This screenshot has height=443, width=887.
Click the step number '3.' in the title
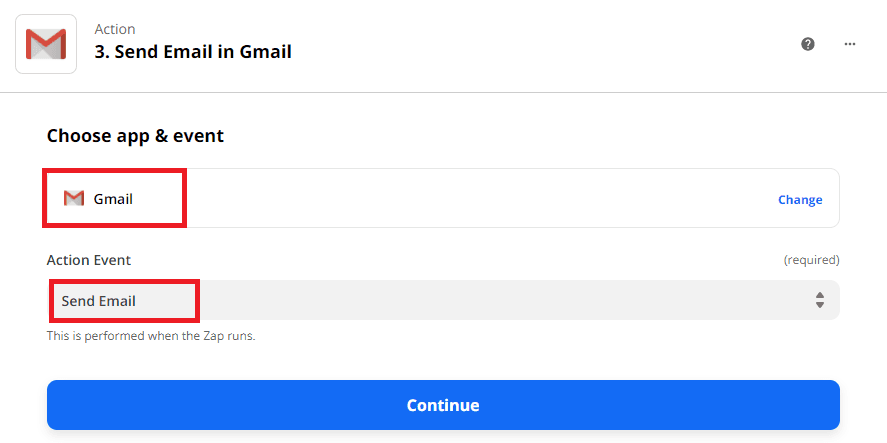102,52
